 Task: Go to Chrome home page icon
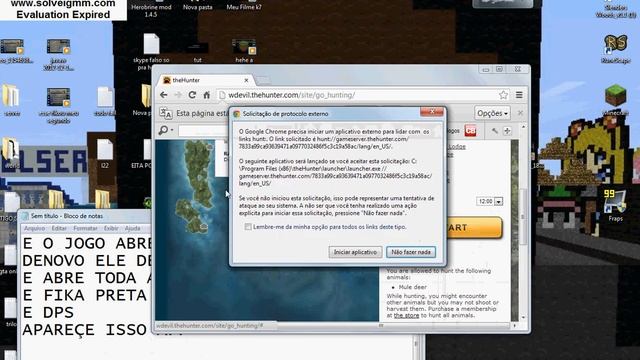207,95
